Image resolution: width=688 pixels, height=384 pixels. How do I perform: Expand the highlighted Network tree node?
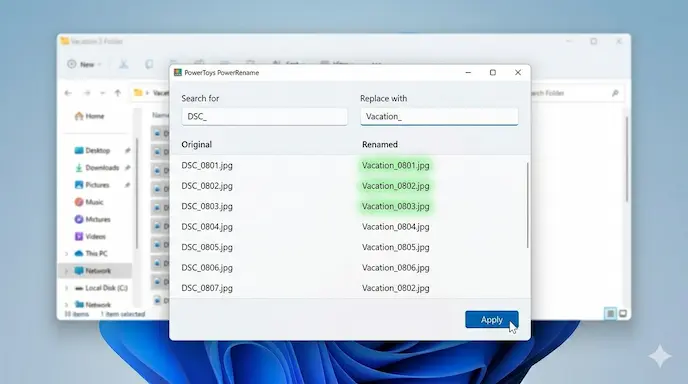67,271
